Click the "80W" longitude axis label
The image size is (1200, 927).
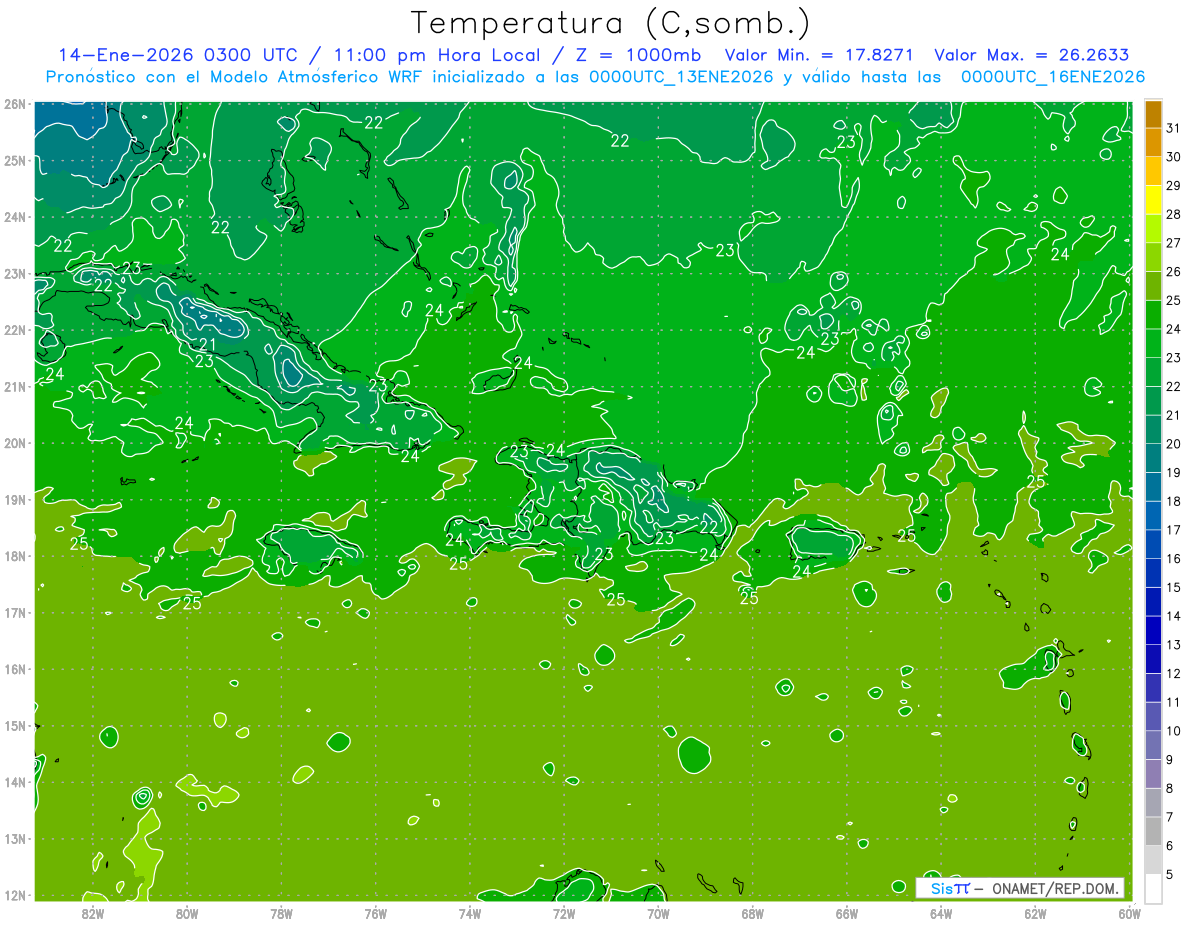click(x=187, y=913)
